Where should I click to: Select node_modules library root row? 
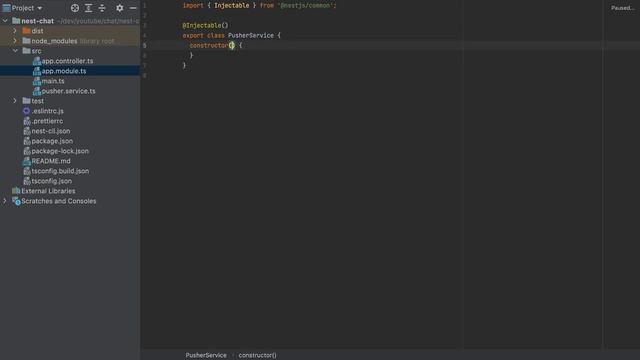click(x=70, y=41)
